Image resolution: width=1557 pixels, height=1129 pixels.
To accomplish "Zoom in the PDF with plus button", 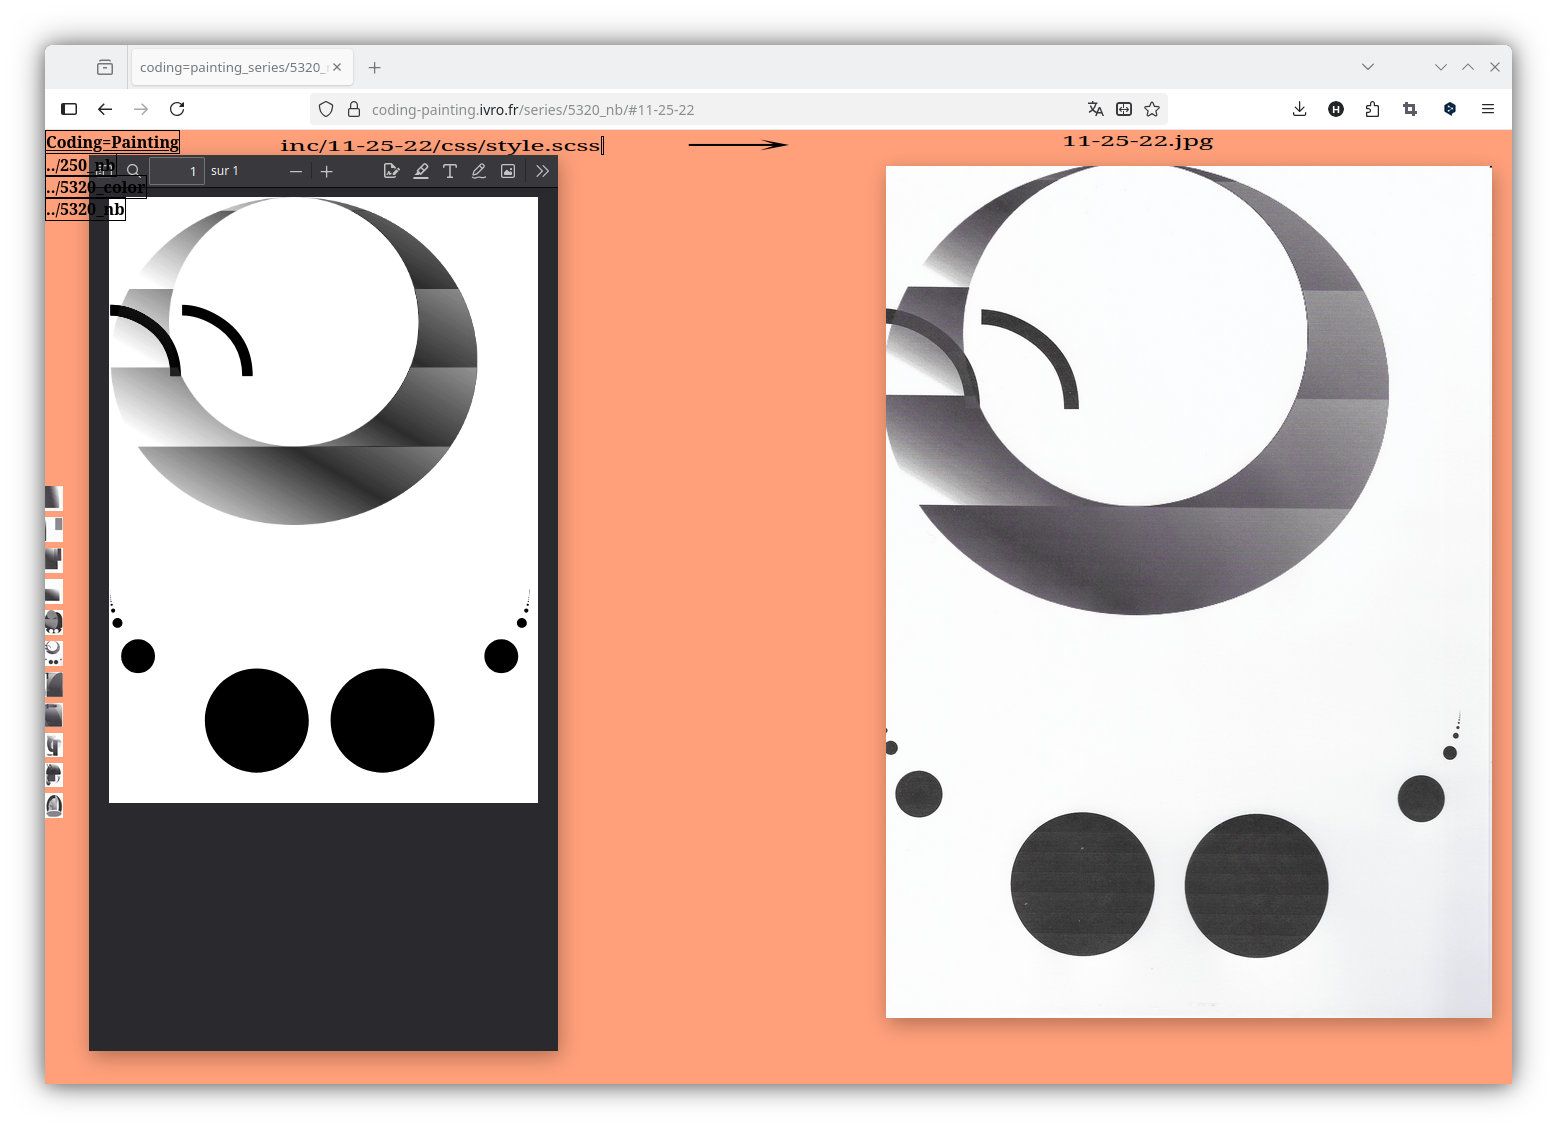I will click(x=327, y=171).
